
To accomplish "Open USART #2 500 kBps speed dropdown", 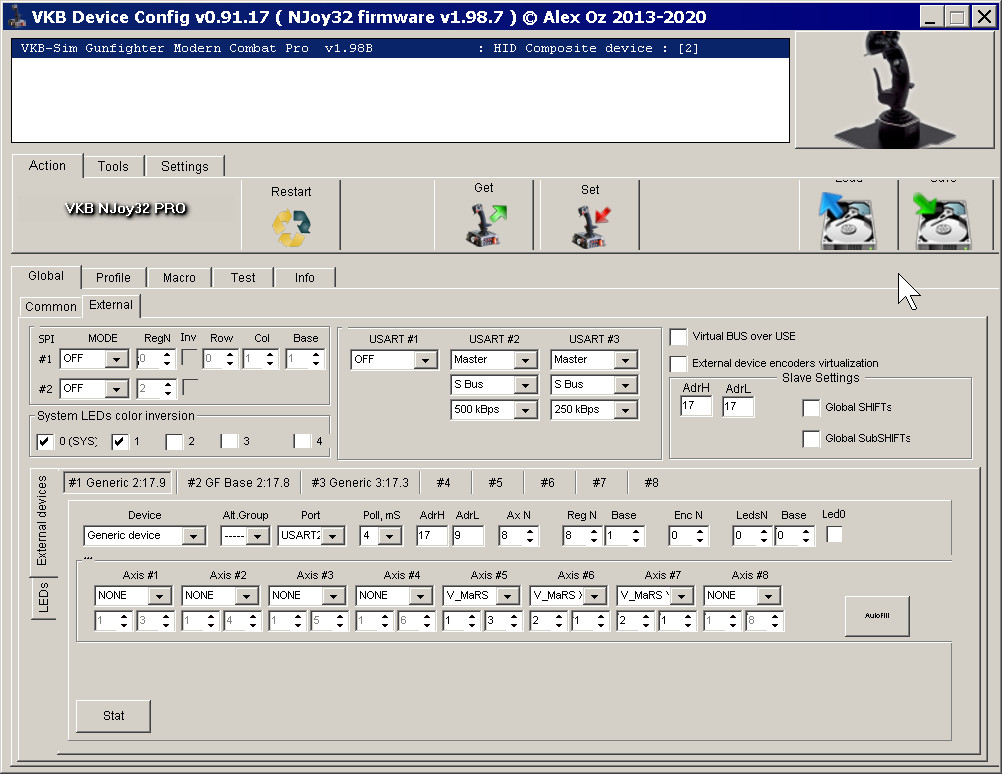I will click(525, 410).
